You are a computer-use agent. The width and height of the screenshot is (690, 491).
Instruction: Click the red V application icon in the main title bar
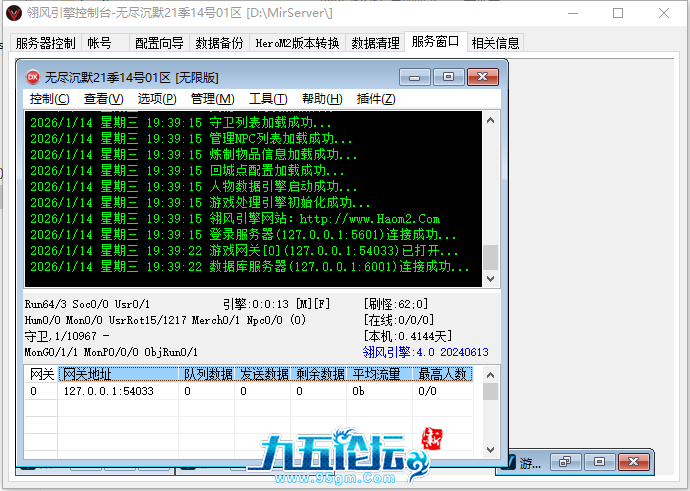point(13,13)
